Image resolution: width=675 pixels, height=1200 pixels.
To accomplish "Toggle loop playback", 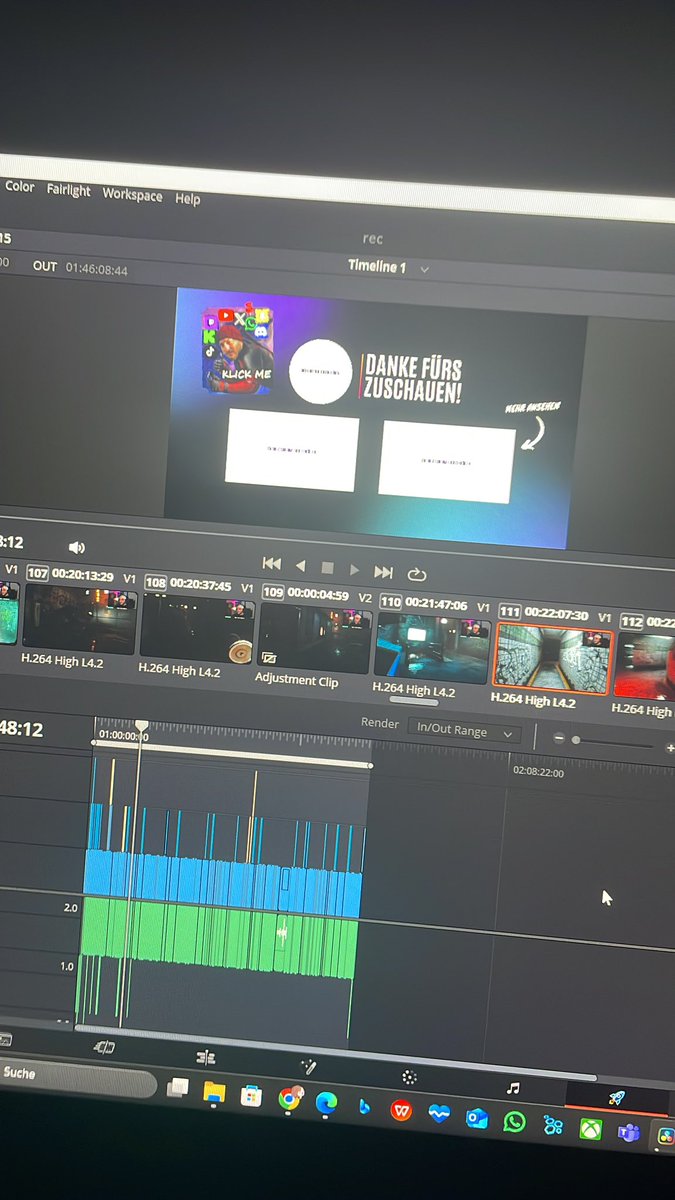I will tap(417, 574).
